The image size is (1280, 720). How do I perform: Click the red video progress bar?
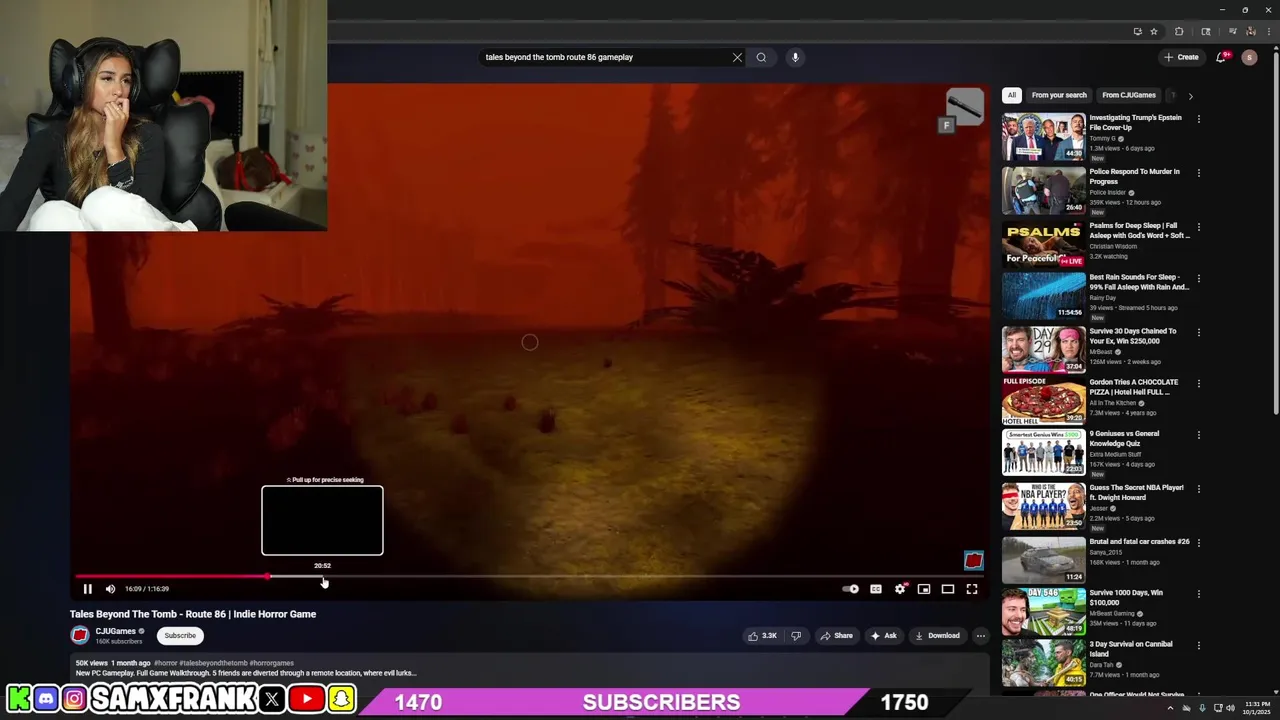click(x=172, y=577)
